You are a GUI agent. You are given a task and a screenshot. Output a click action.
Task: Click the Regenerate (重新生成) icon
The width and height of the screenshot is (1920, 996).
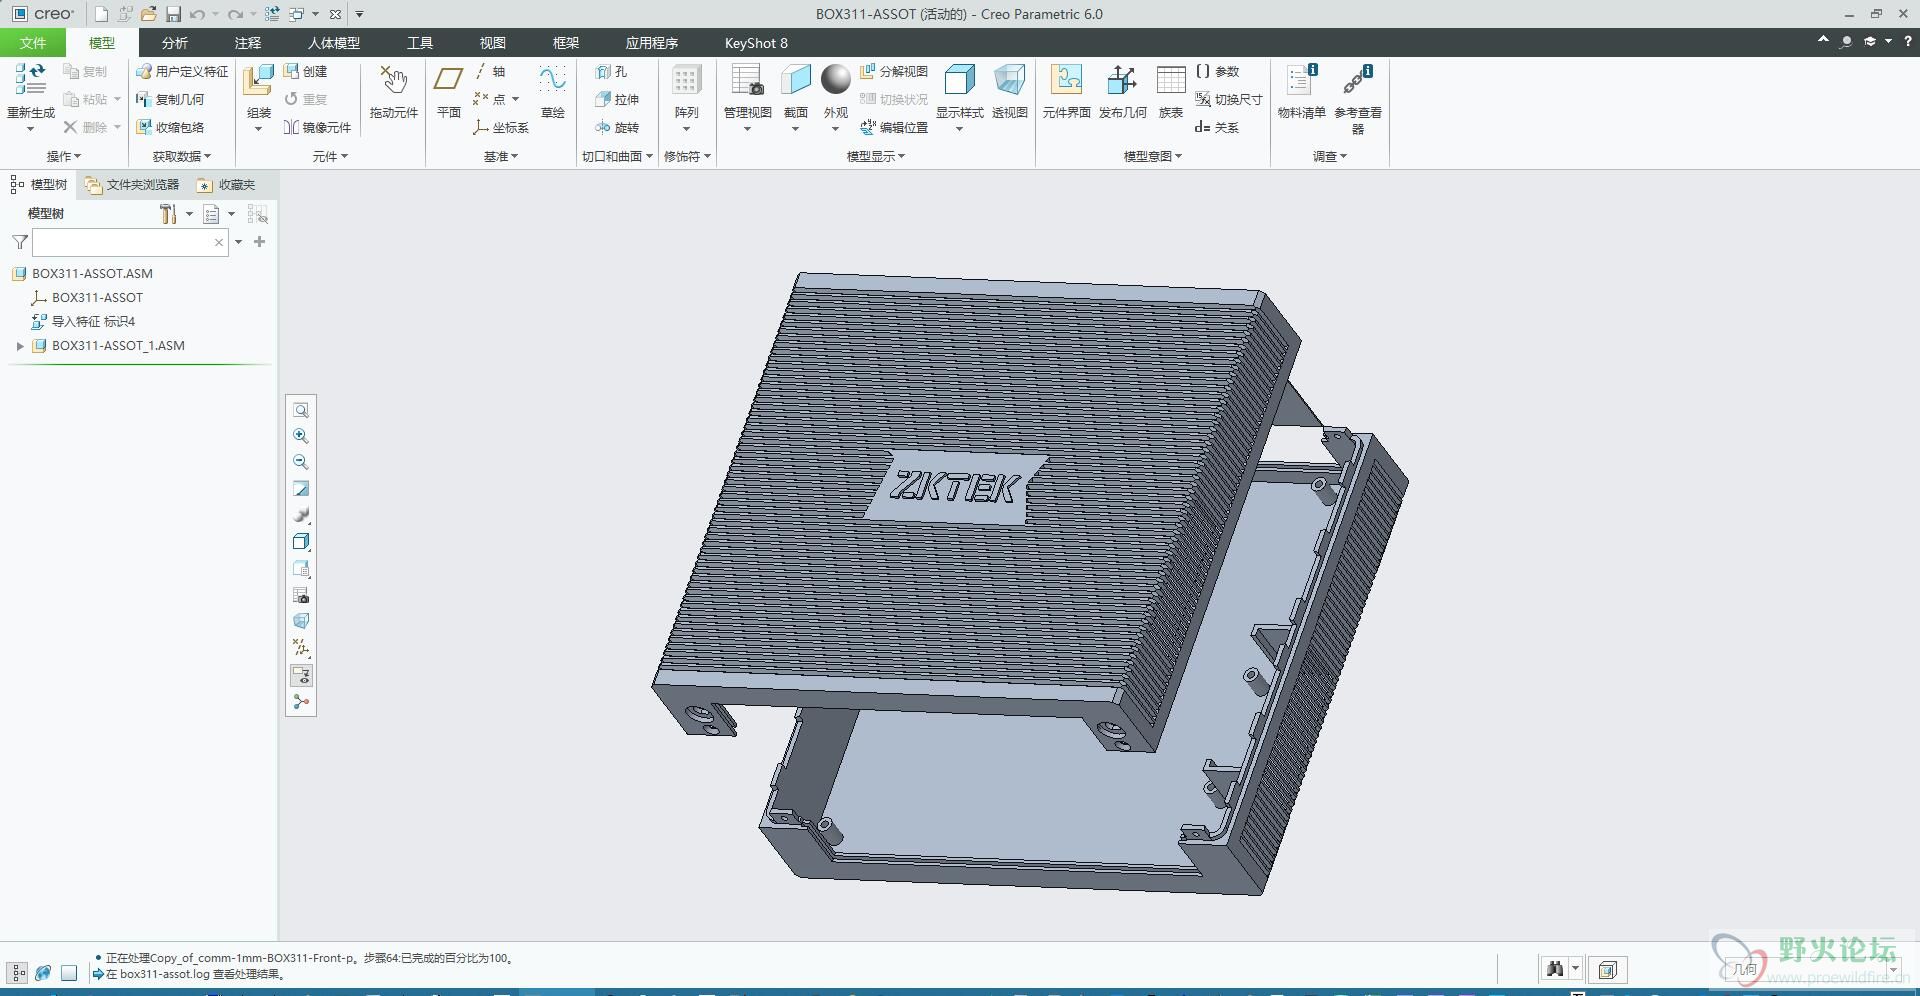(x=30, y=80)
